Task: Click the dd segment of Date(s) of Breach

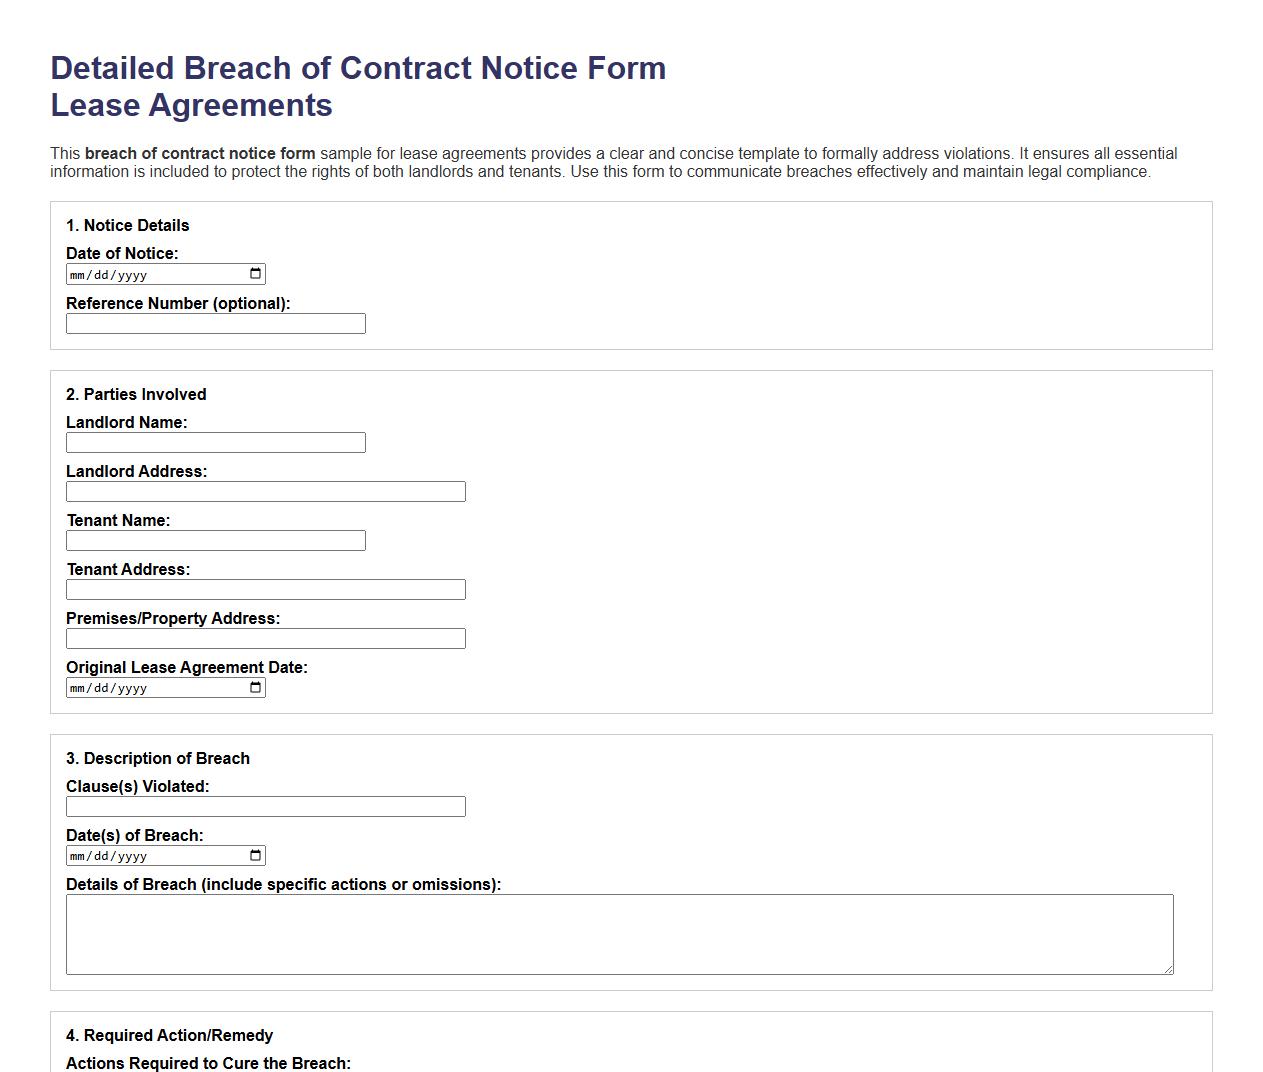Action: tap(100, 855)
